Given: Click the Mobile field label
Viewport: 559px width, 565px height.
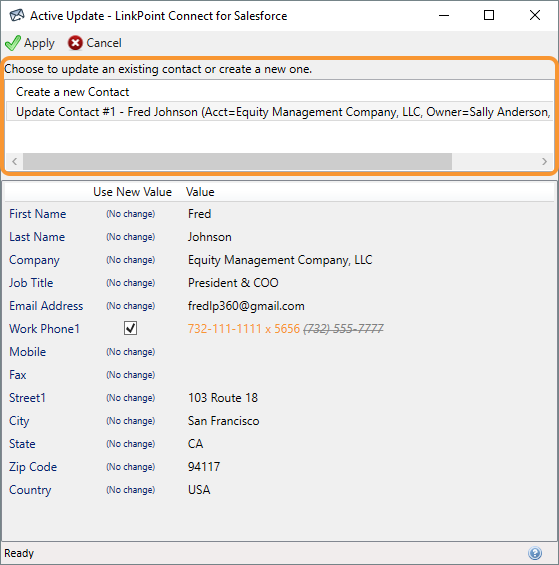Looking at the screenshot, I should (x=28, y=352).
